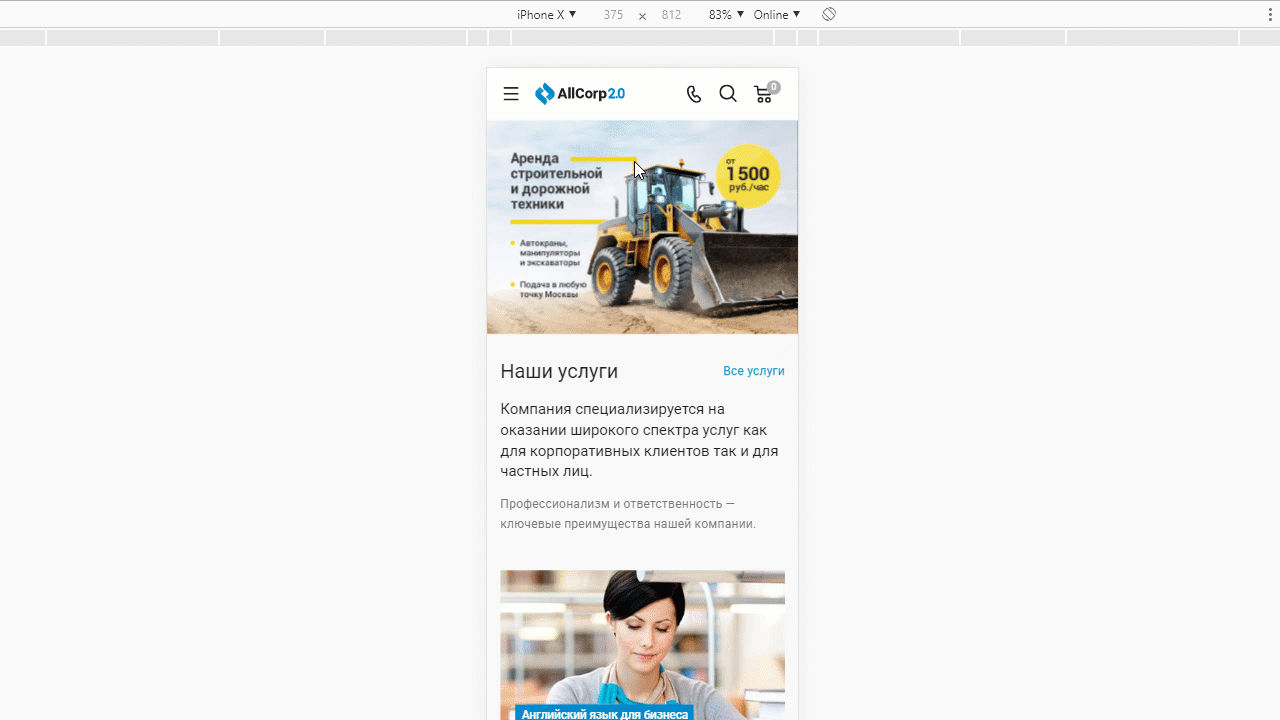Open the 83% zoom dropdown
1280x720 pixels.
tap(726, 14)
